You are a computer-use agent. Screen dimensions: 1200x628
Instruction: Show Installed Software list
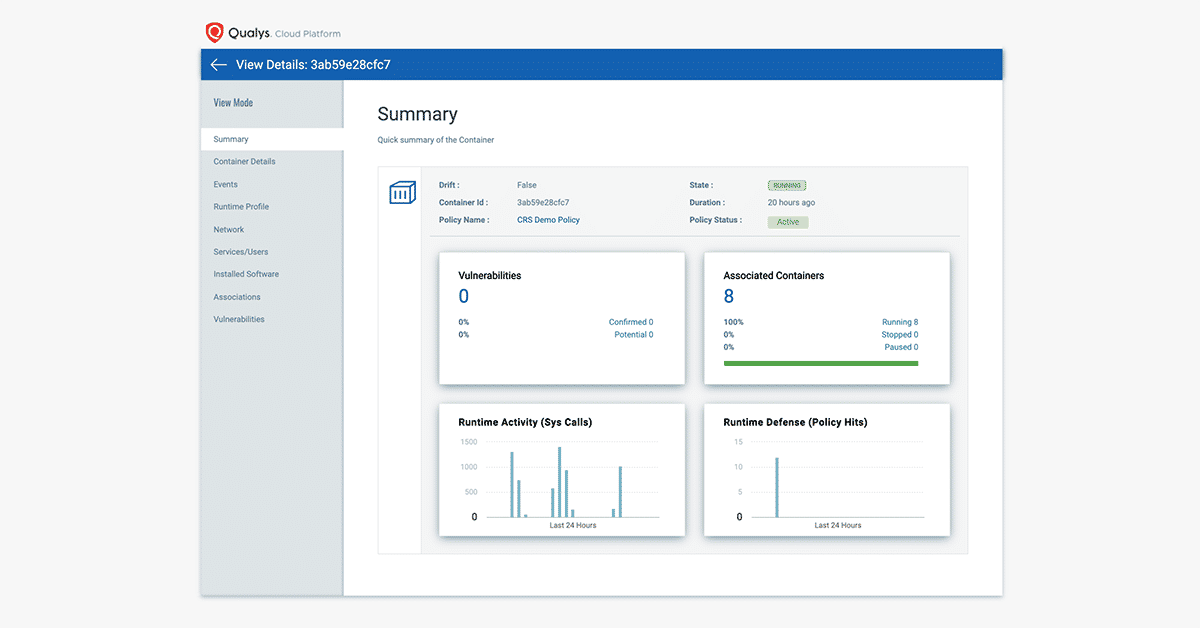pos(246,274)
